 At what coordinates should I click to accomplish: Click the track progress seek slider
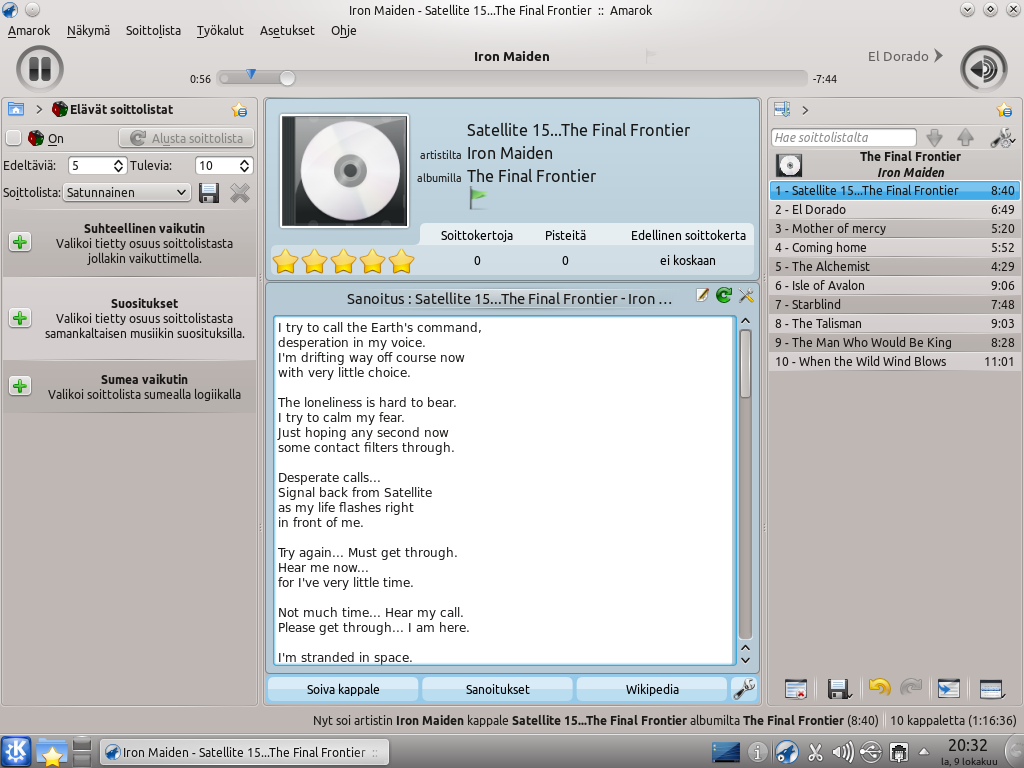coord(512,78)
